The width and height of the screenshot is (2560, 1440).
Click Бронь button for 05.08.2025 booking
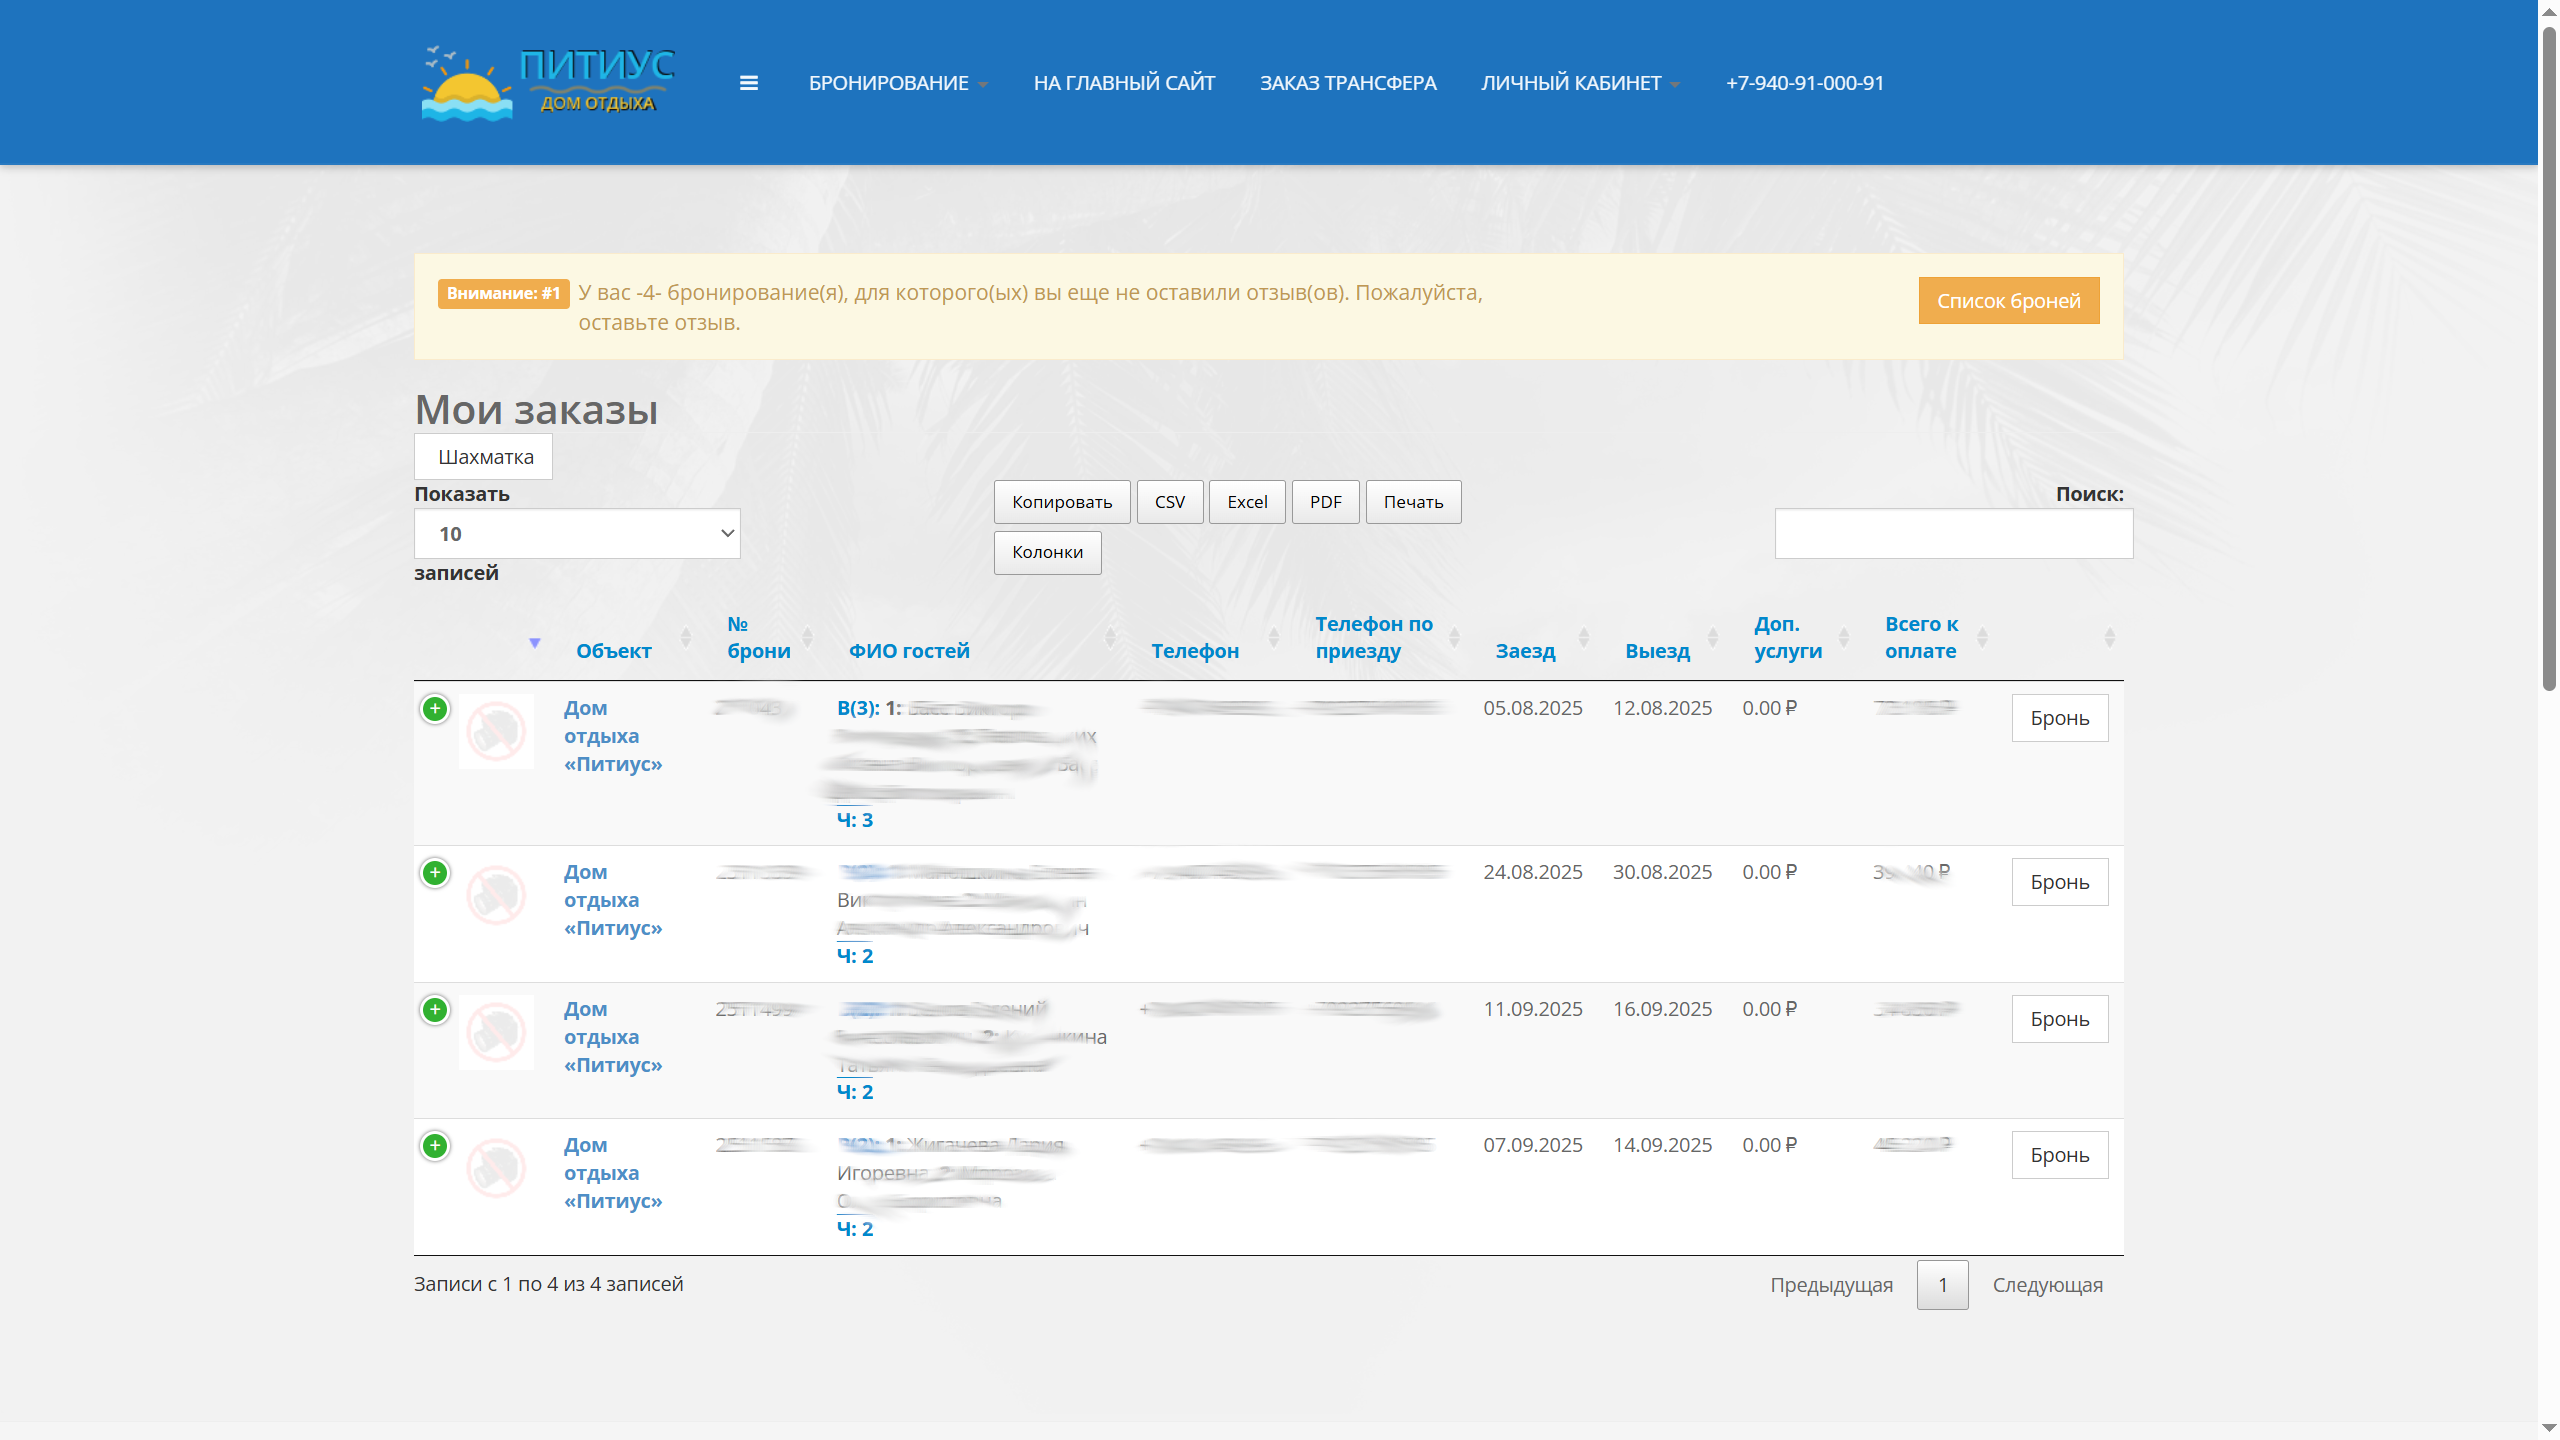[2060, 718]
